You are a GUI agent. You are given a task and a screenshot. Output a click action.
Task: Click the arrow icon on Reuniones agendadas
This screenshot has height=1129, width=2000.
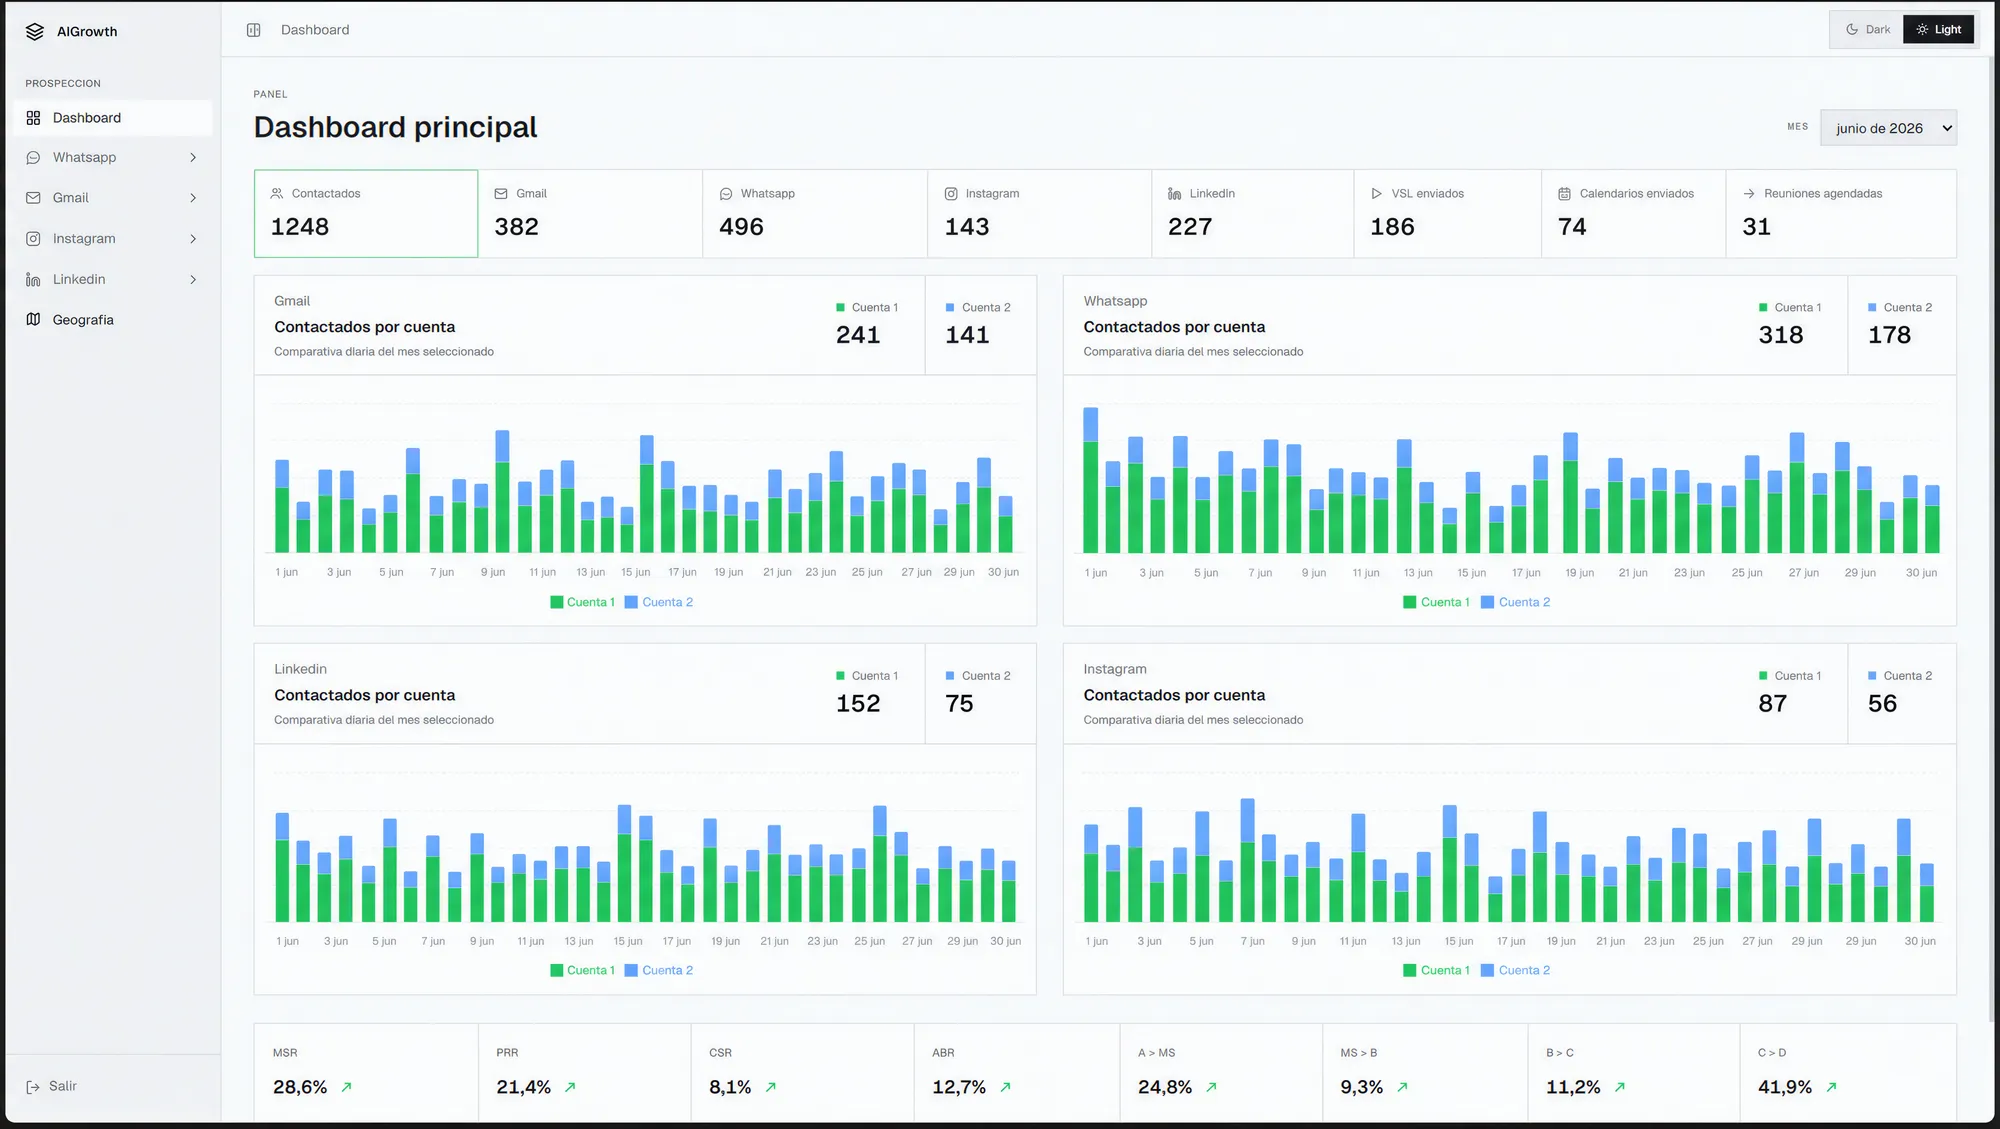pyautogui.click(x=1749, y=194)
